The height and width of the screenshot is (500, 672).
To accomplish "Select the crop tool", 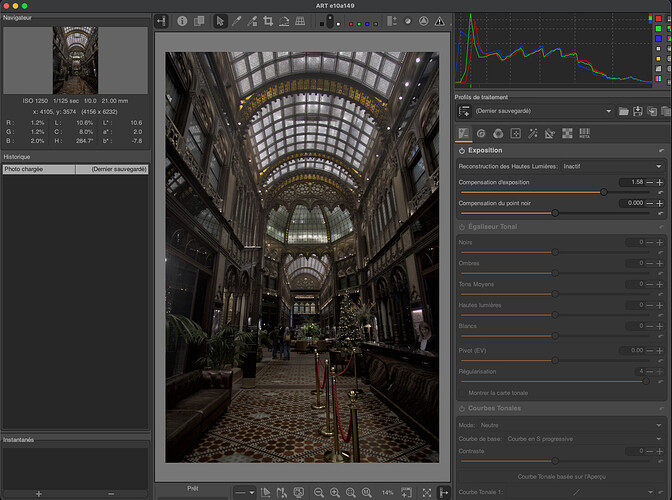I will point(268,21).
